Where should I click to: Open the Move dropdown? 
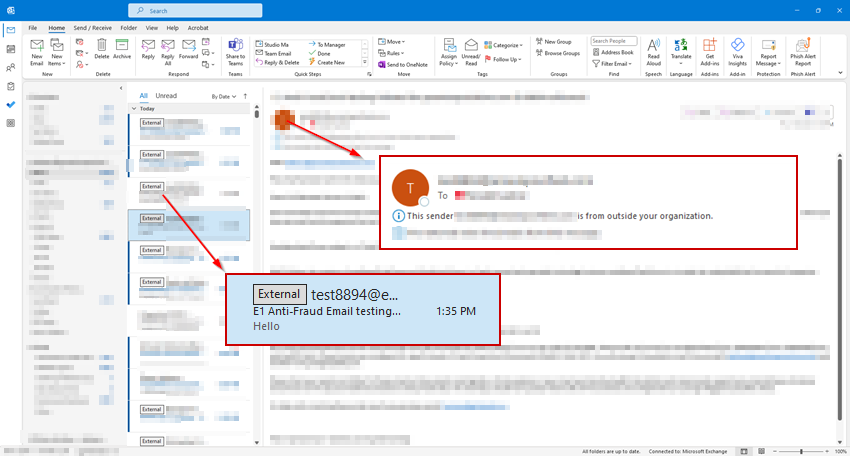click(x=391, y=42)
